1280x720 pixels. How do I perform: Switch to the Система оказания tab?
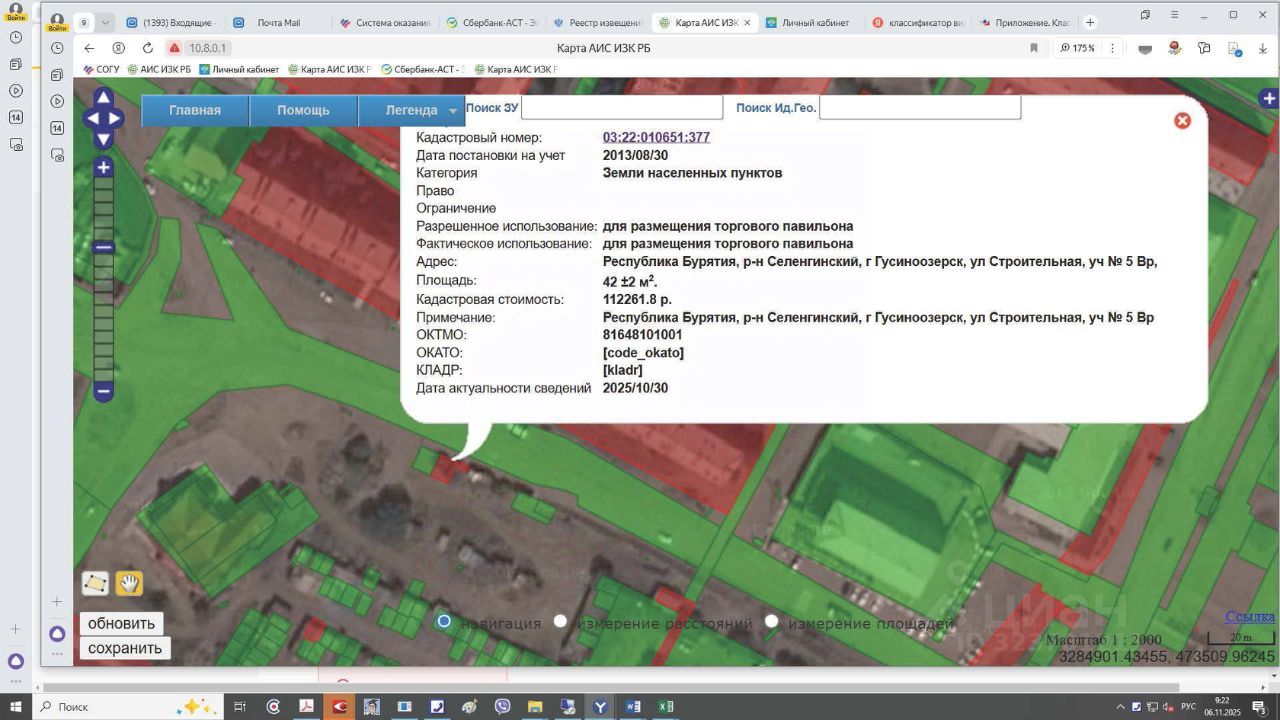(x=383, y=22)
